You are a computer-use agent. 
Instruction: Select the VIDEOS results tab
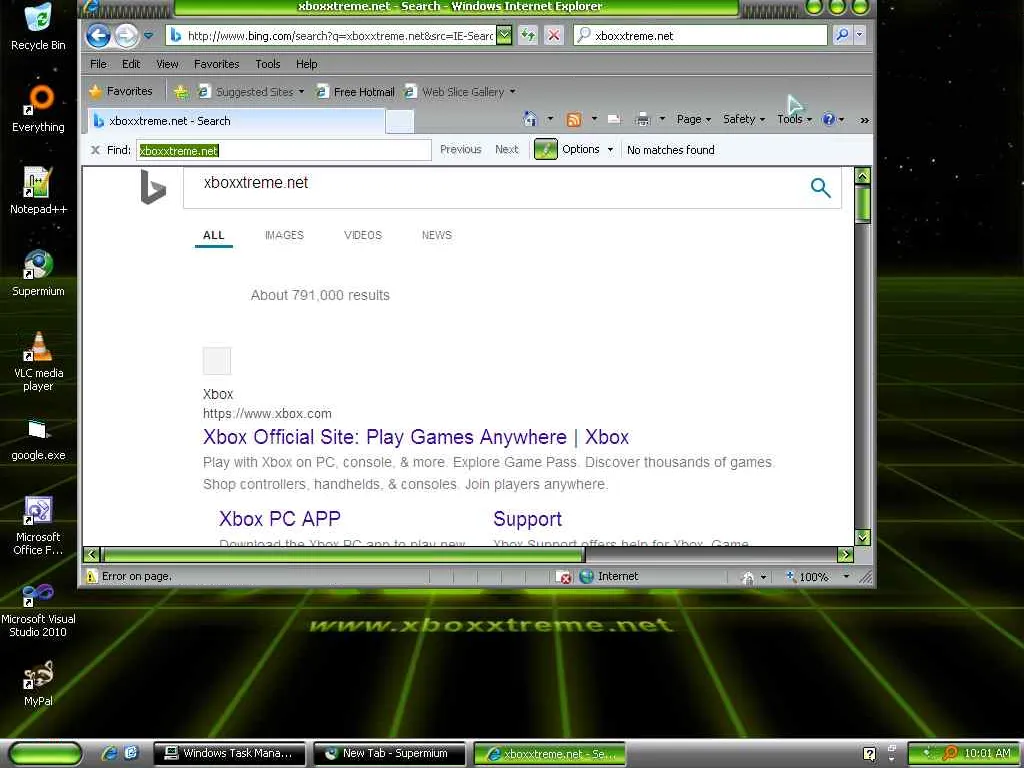coord(362,235)
